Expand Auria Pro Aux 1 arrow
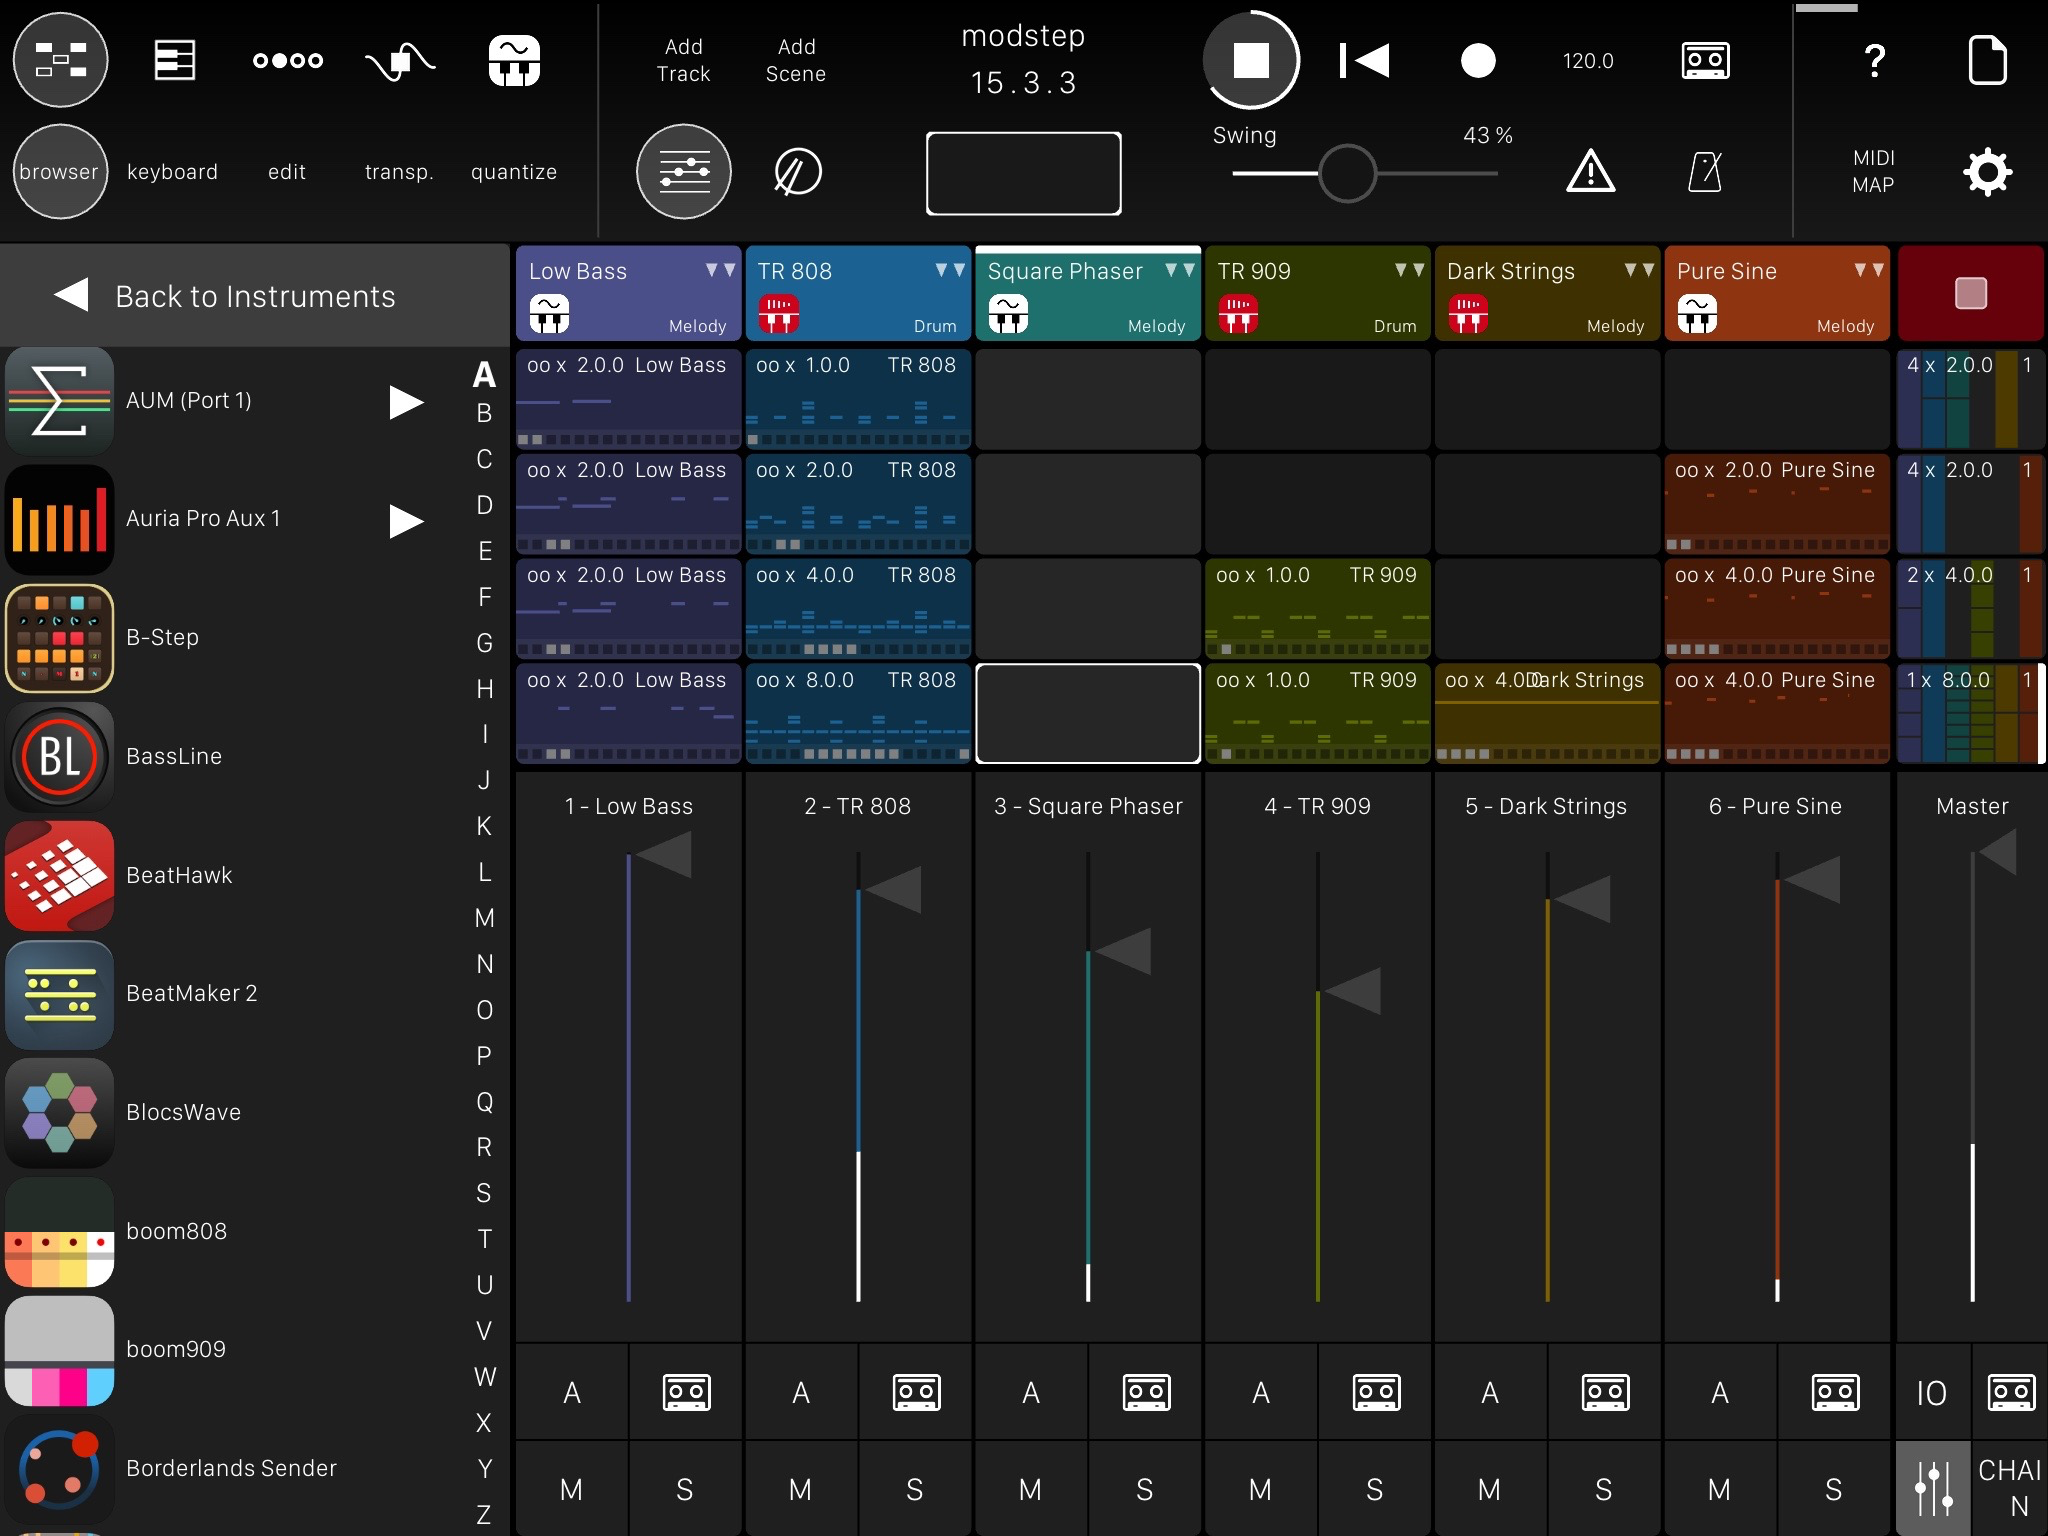The image size is (2048, 1536). (x=406, y=520)
